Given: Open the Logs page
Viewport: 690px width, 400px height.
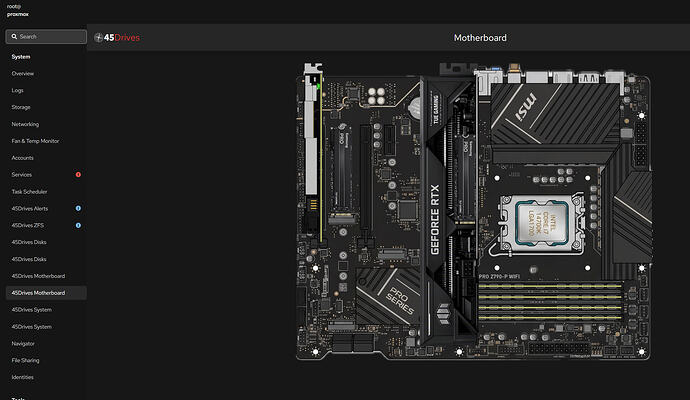Looking at the screenshot, I should pyautogui.click(x=18, y=90).
